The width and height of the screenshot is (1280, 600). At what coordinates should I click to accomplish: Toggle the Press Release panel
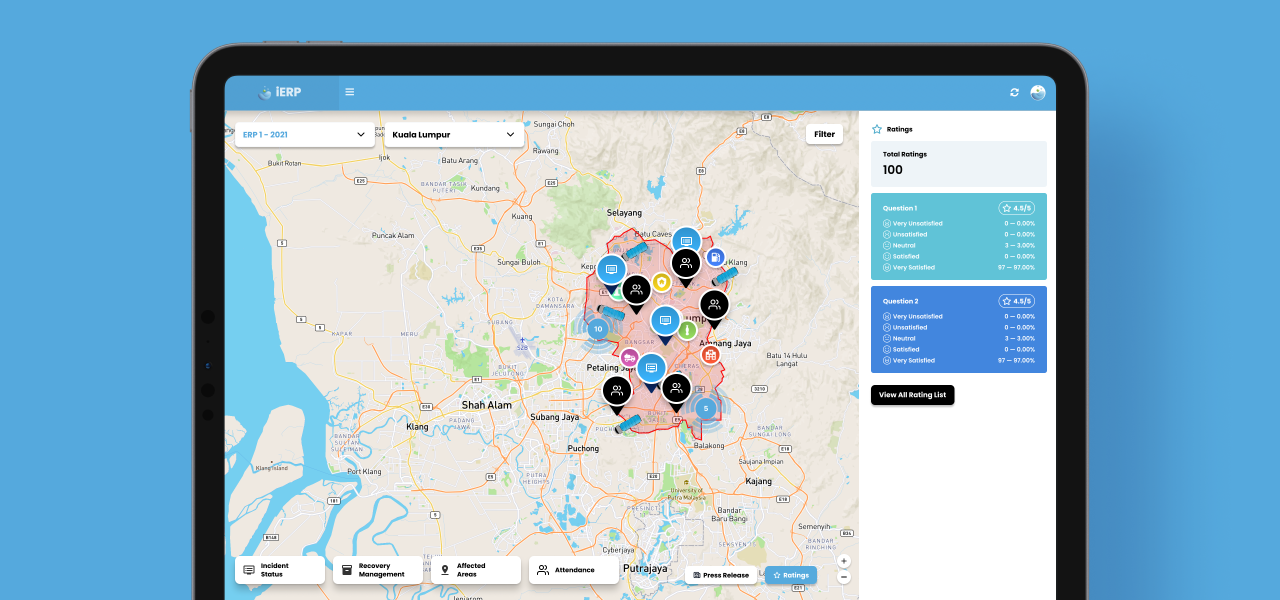[720, 575]
